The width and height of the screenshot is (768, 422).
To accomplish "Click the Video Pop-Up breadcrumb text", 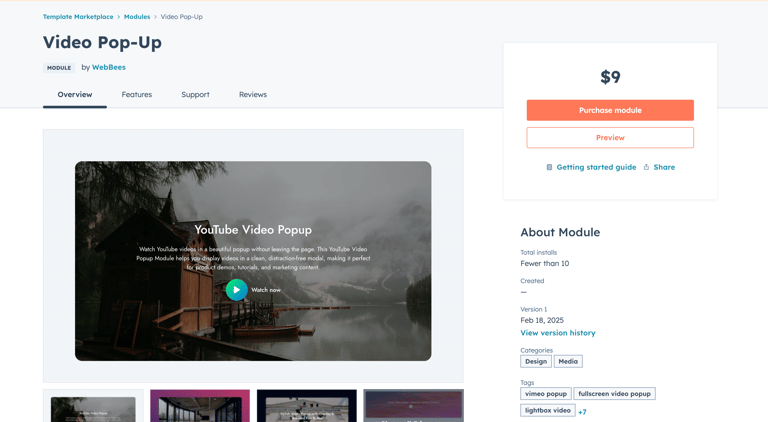I will click(182, 17).
